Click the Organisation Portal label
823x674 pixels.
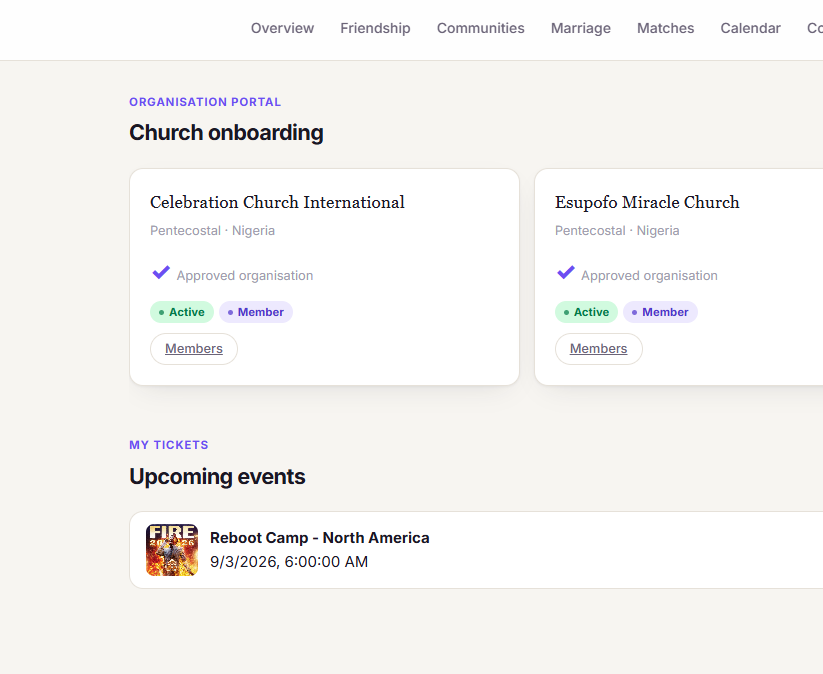point(205,102)
